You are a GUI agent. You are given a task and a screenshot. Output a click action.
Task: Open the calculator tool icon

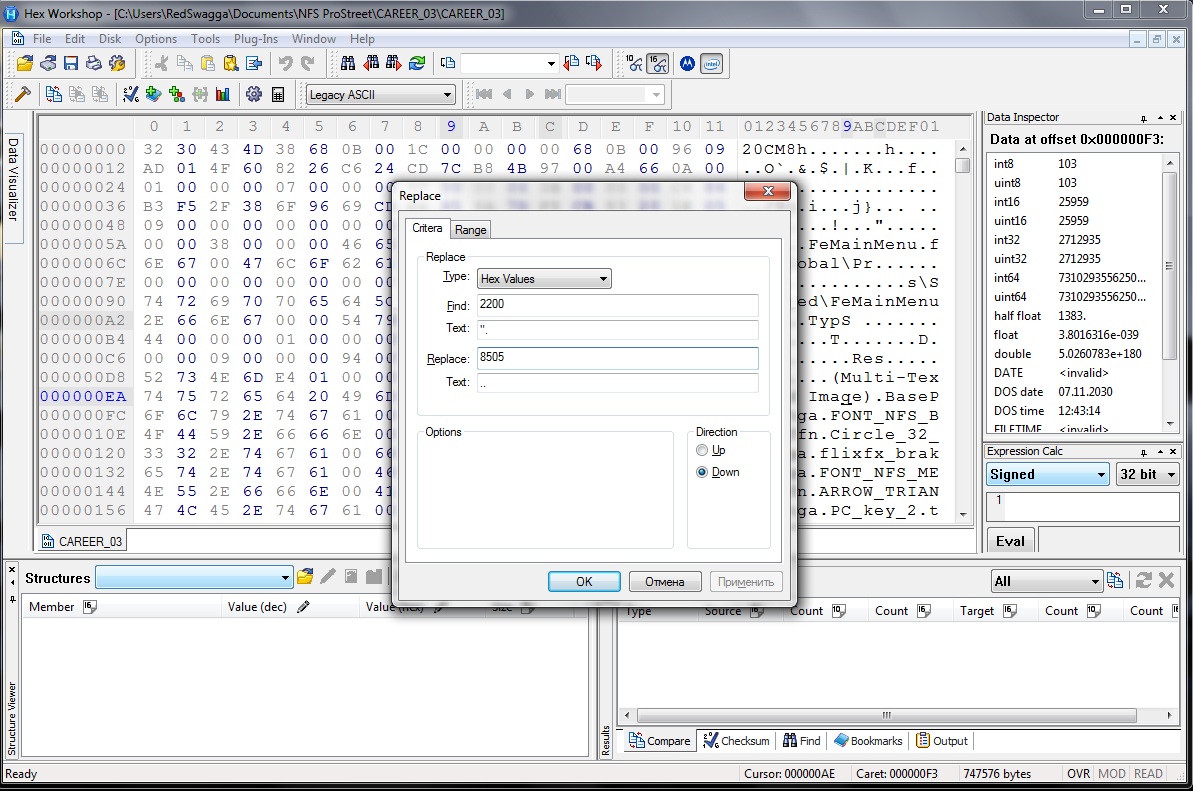coord(278,95)
